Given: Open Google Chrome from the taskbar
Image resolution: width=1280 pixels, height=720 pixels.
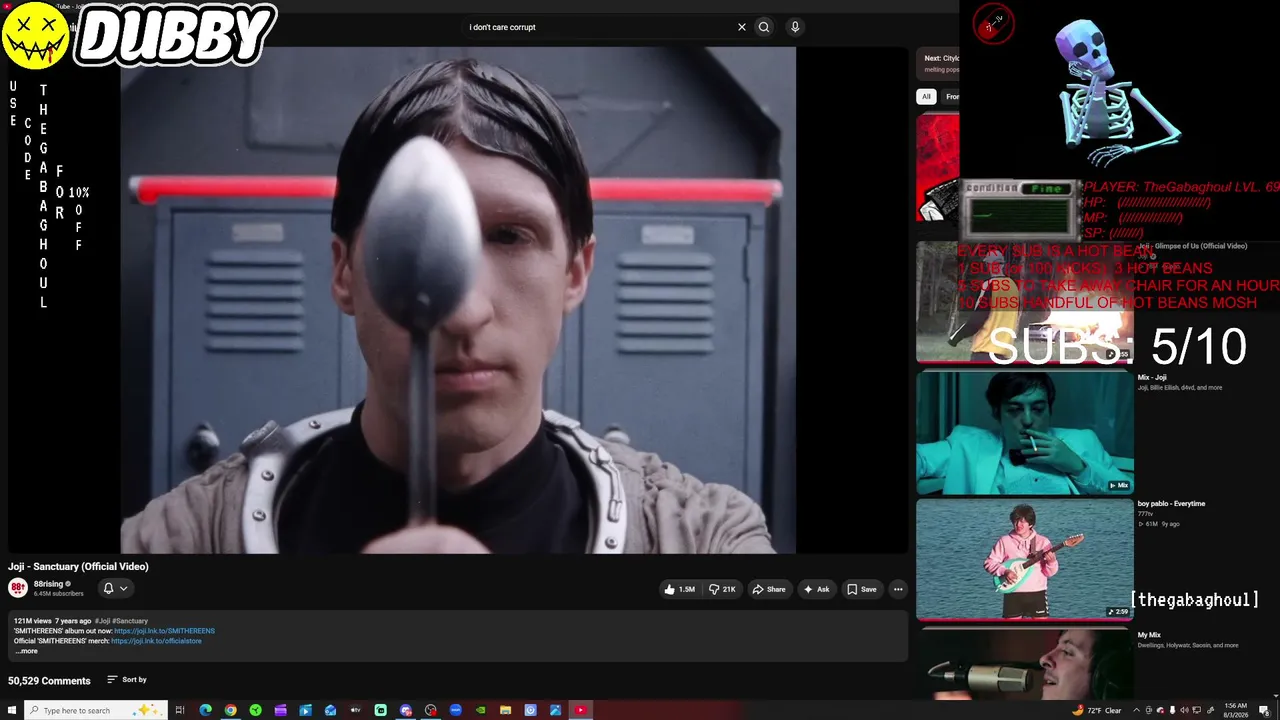Looking at the screenshot, I should coord(230,710).
